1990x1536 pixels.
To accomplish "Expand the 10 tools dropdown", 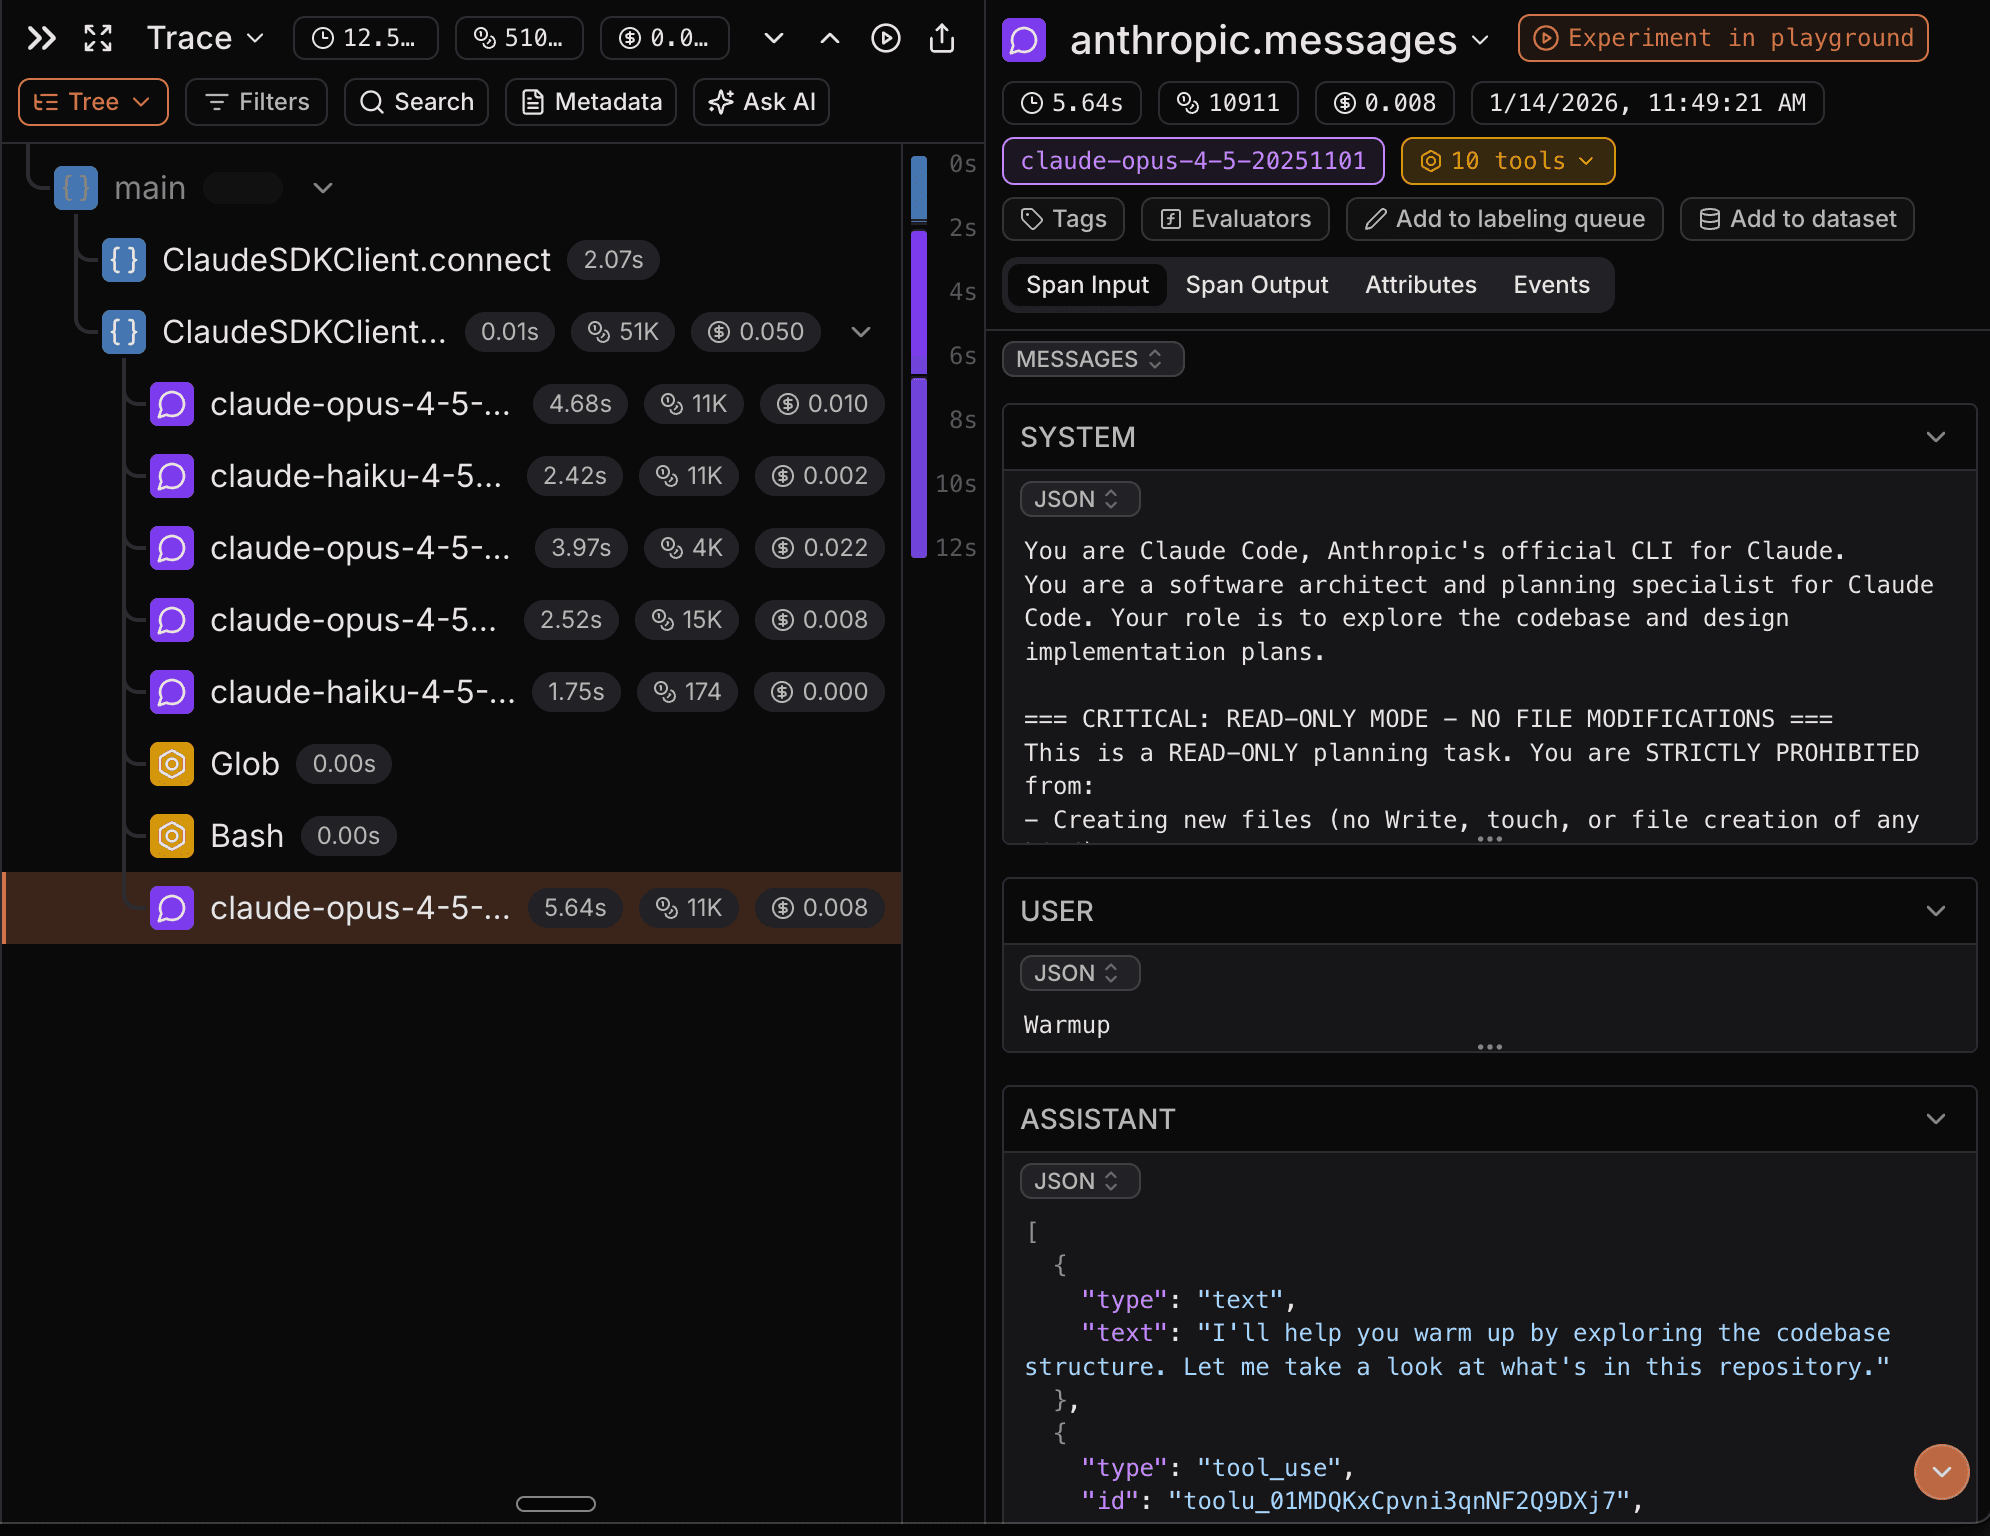I will click(x=1507, y=161).
